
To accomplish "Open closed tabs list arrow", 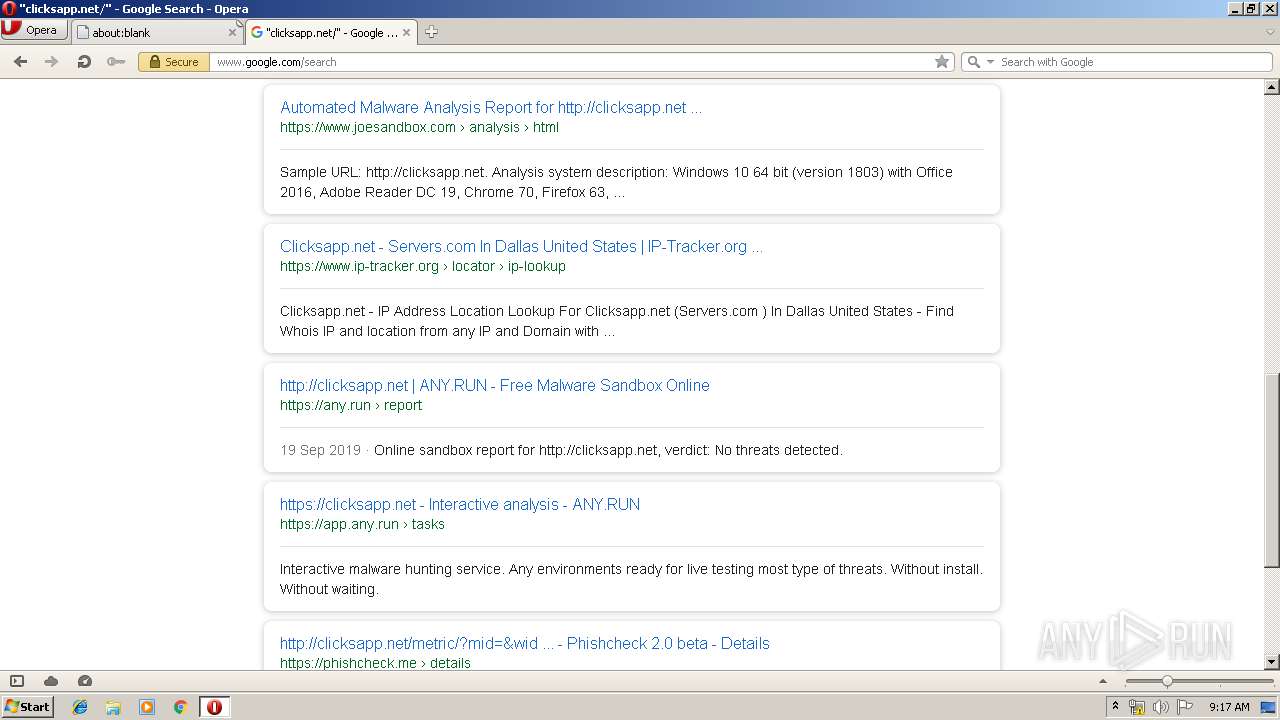I will click(x=1270, y=32).
